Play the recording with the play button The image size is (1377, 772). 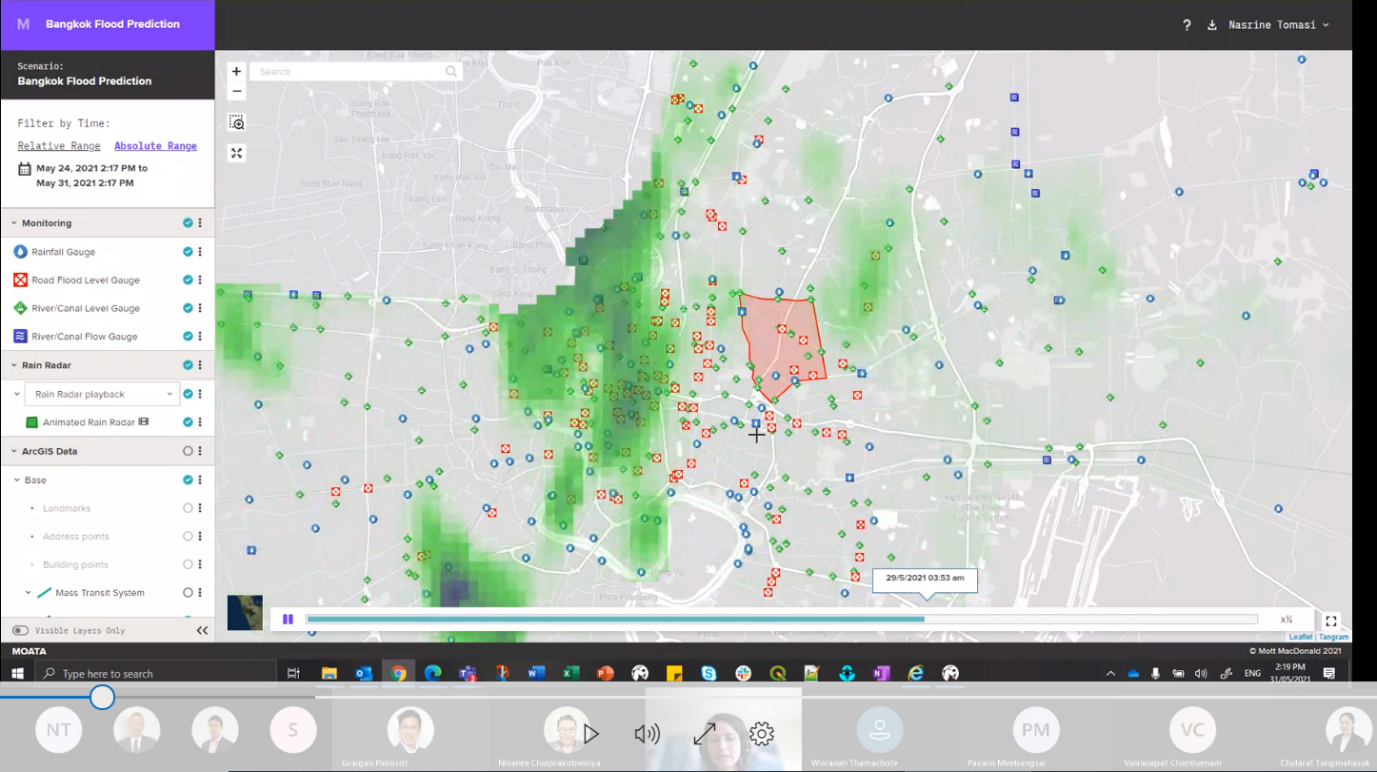pos(591,734)
